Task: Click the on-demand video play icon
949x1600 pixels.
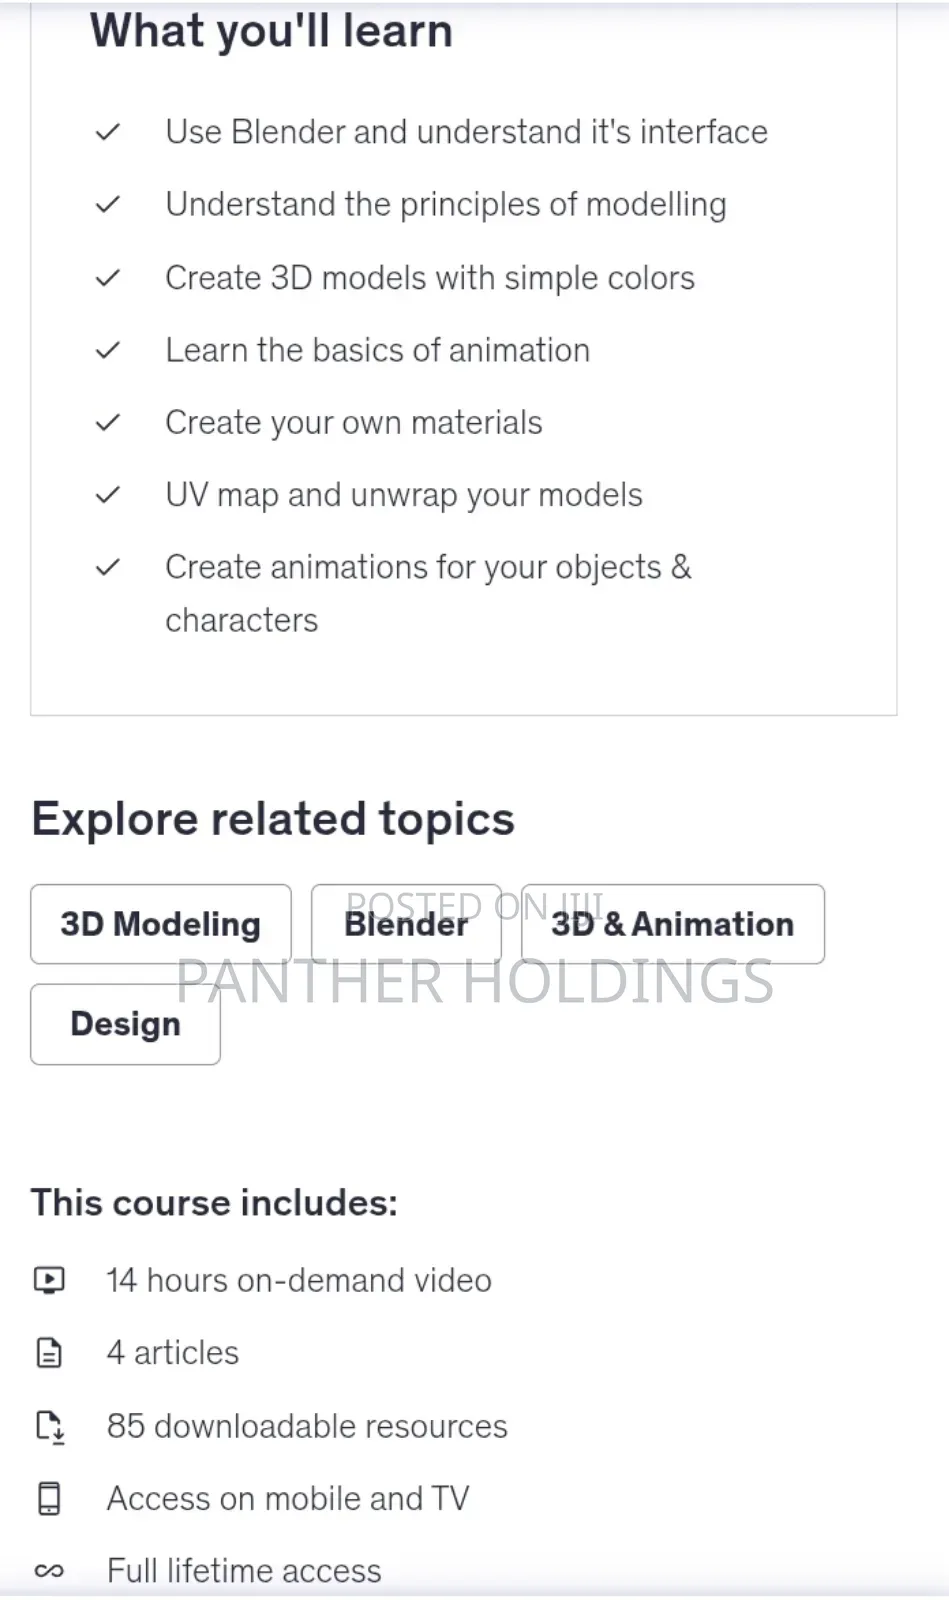Action: point(48,1280)
